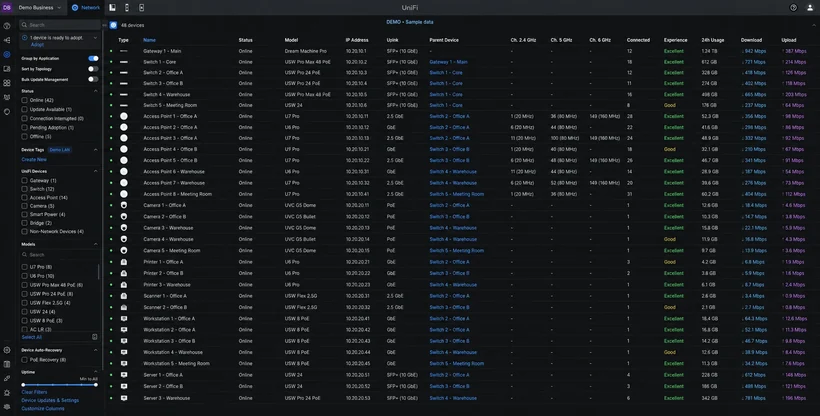Open the Demo Business site dropdown
The height and width of the screenshot is (416, 820).
point(40,7)
